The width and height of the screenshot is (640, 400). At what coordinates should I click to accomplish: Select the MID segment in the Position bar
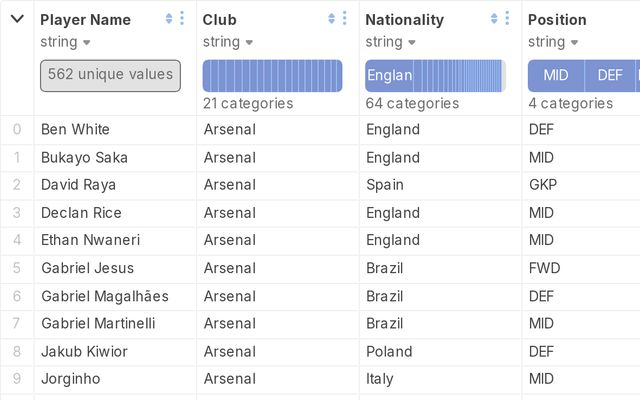click(x=556, y=75)
